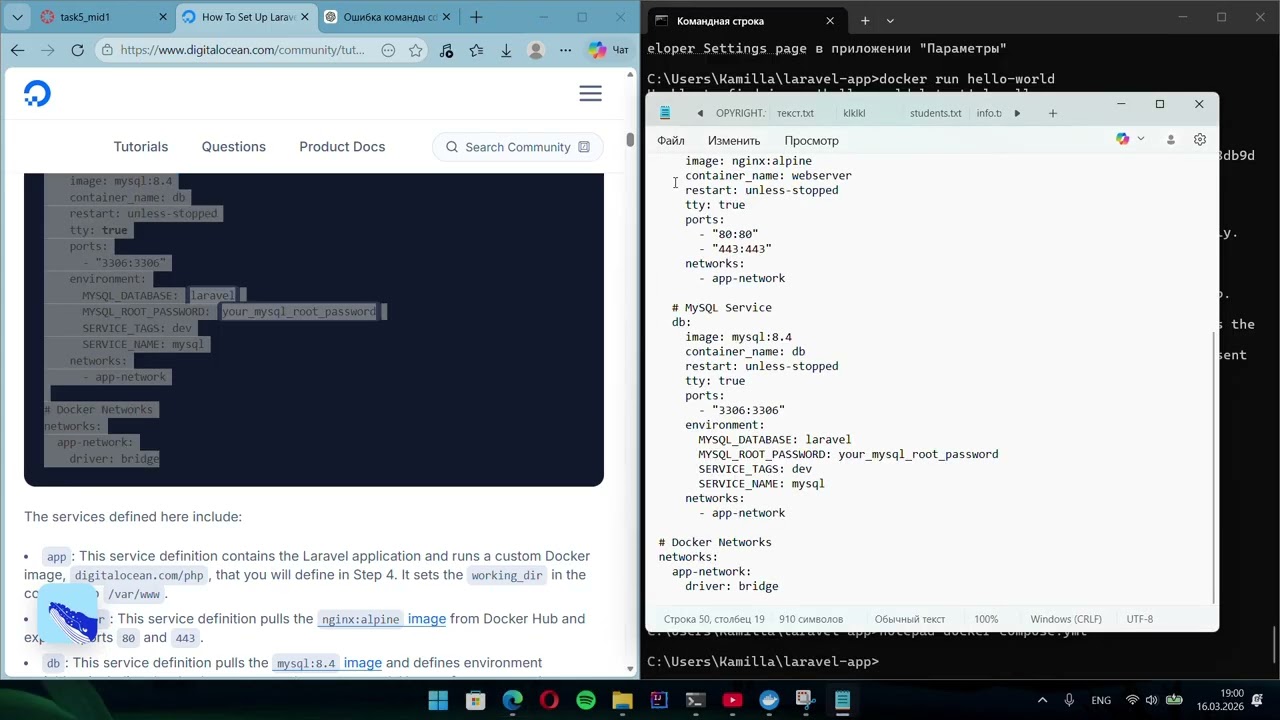The width and height of the screenshot is (1280, 720).
Task: Click the Search Community field
Action: coord(518,147)
